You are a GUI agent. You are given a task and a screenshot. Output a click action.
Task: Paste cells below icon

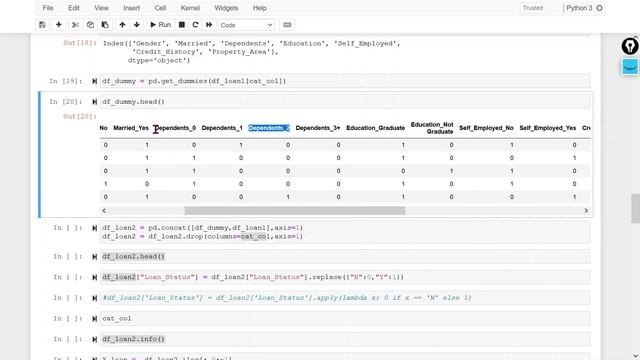click(x=105, y=25)
